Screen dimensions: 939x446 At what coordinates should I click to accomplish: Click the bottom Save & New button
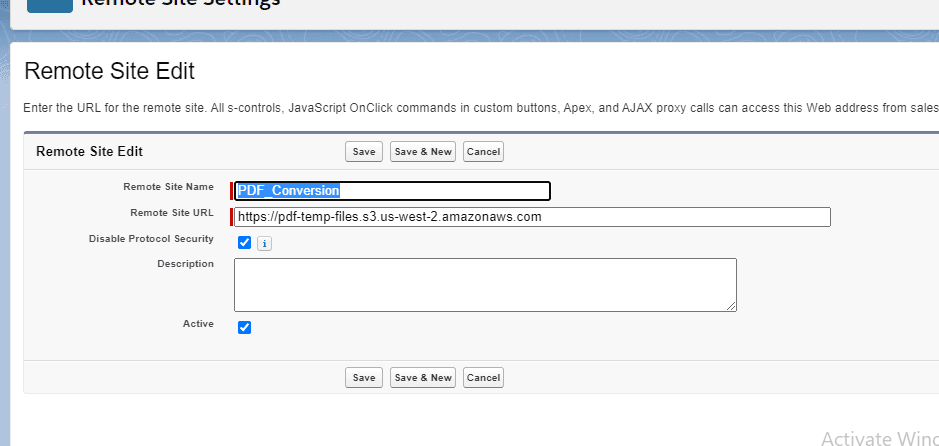click(x=423, y=378)
